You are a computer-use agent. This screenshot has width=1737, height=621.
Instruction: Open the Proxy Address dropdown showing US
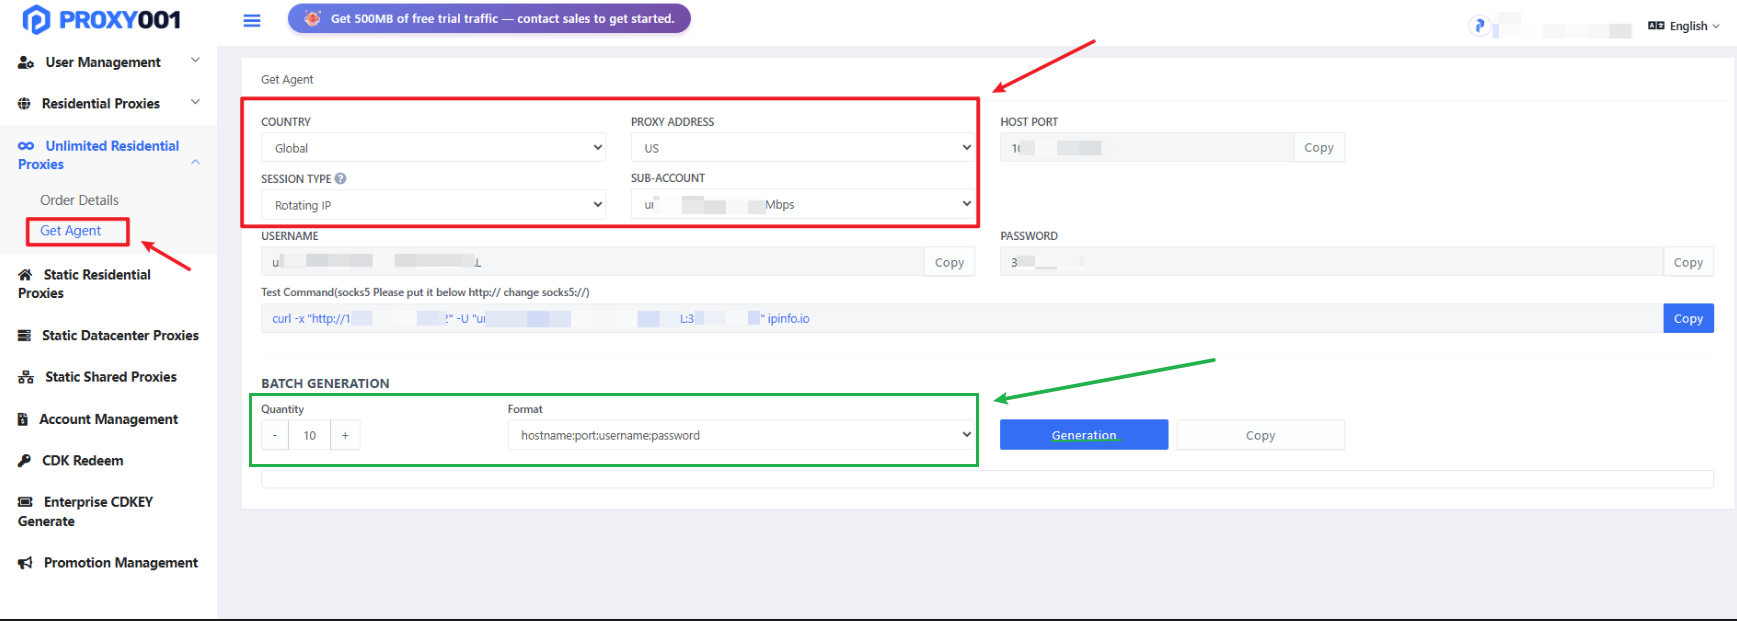point(803,148)
